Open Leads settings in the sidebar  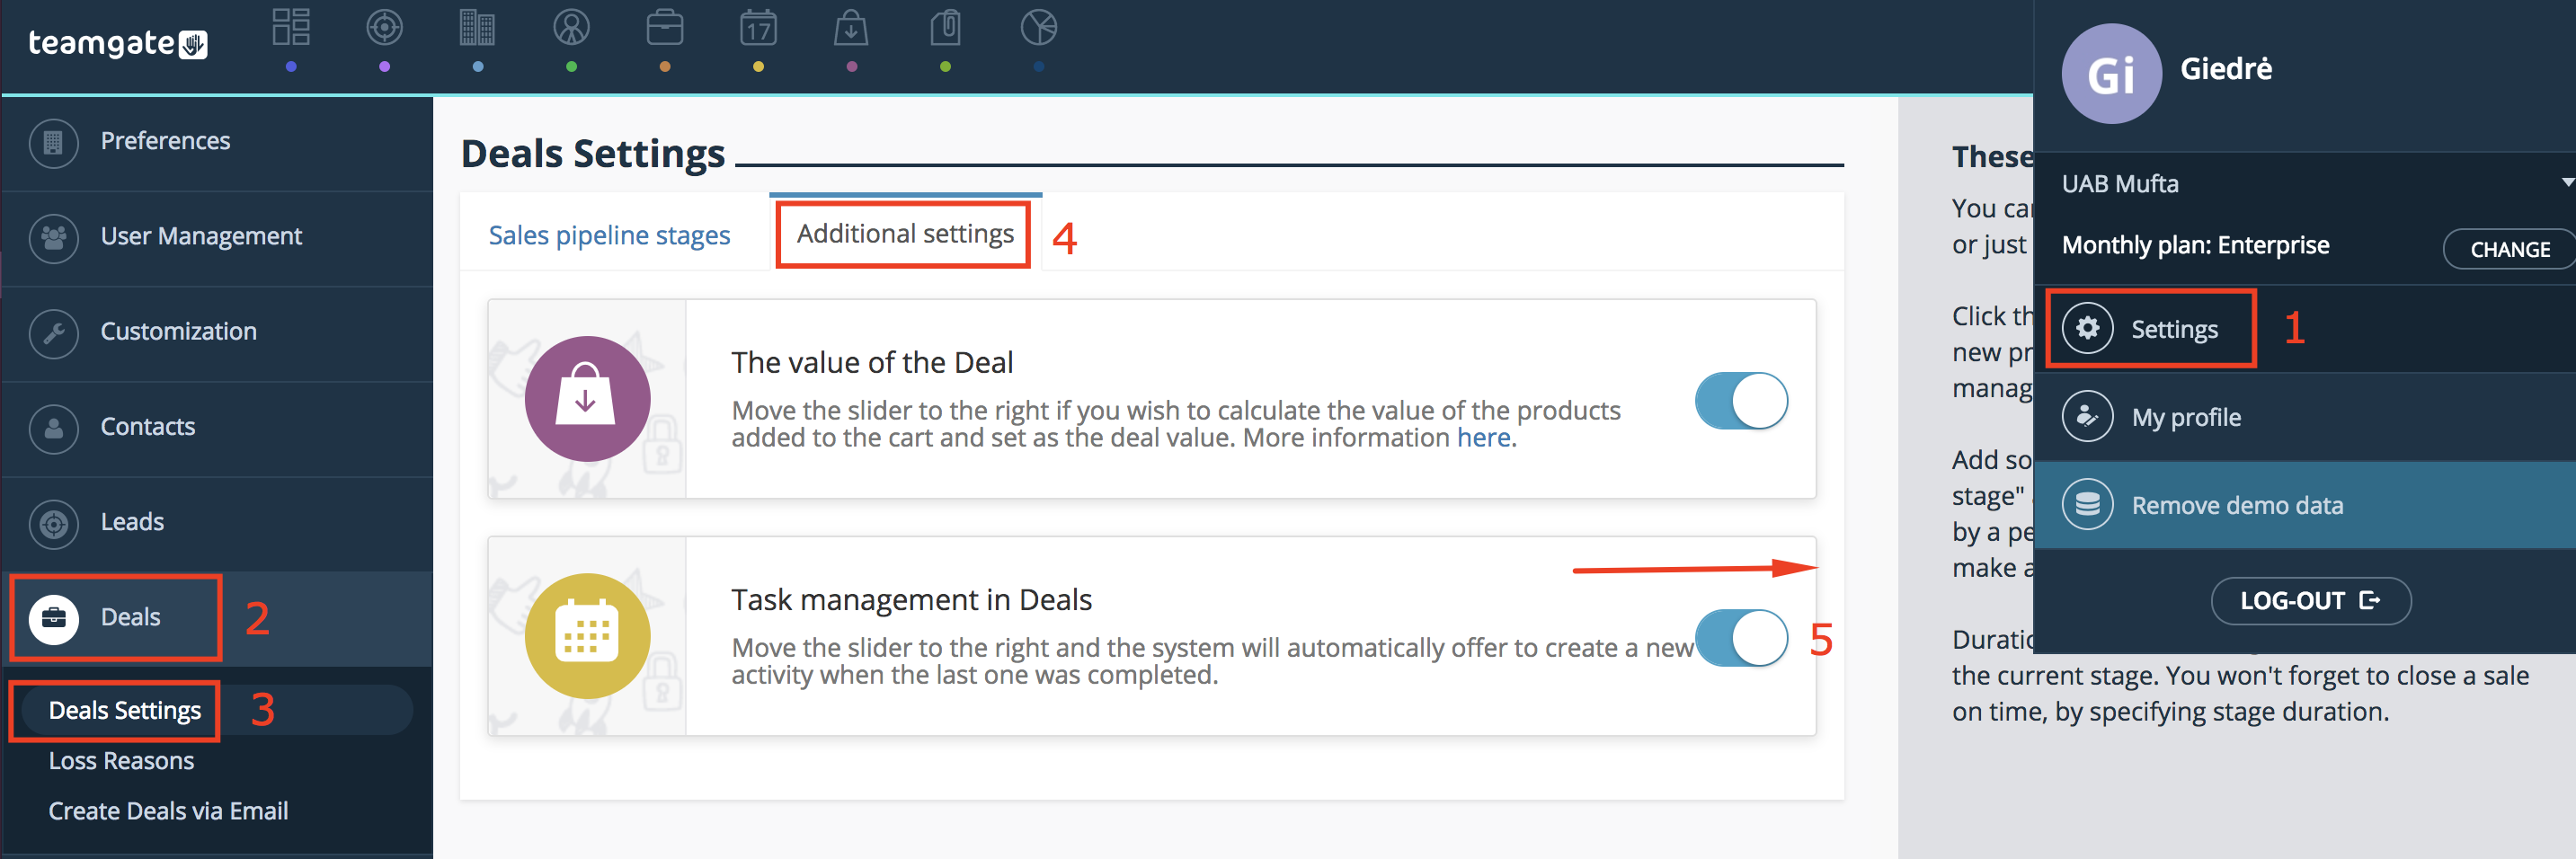click(217, 523)
